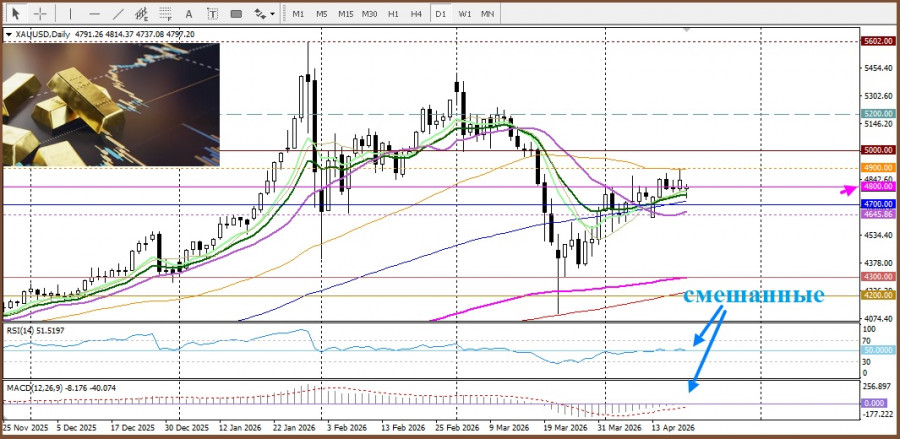Select the arrow cursor tool

(16, 14)
